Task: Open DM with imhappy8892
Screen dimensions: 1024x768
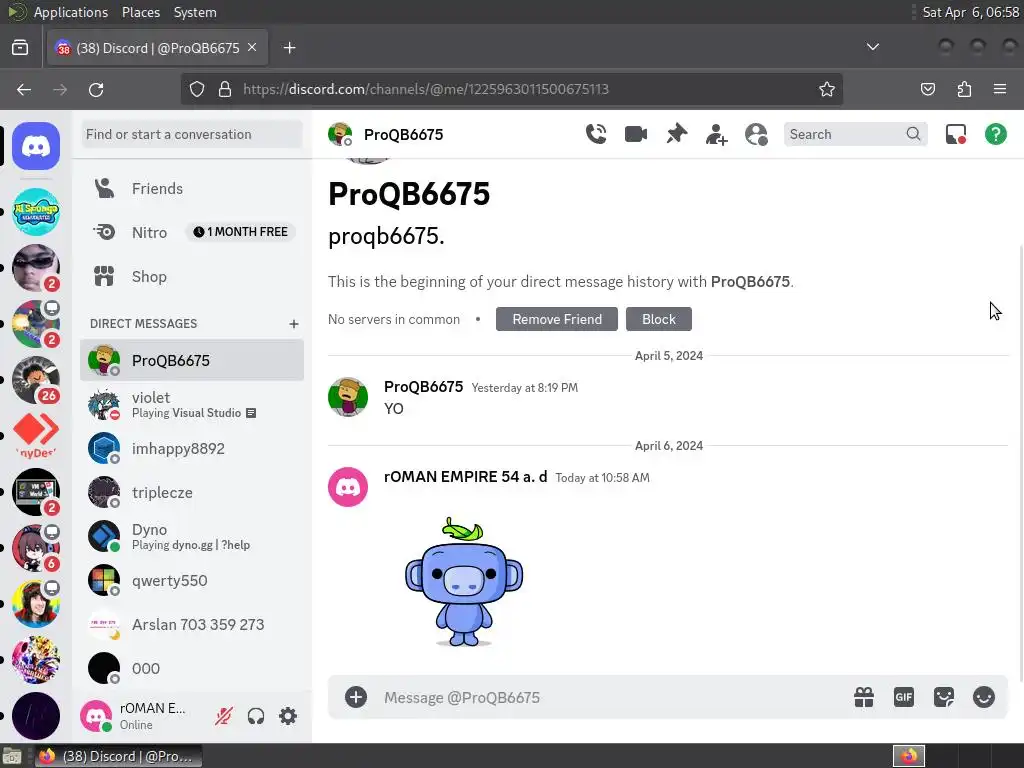Action: 192,449
